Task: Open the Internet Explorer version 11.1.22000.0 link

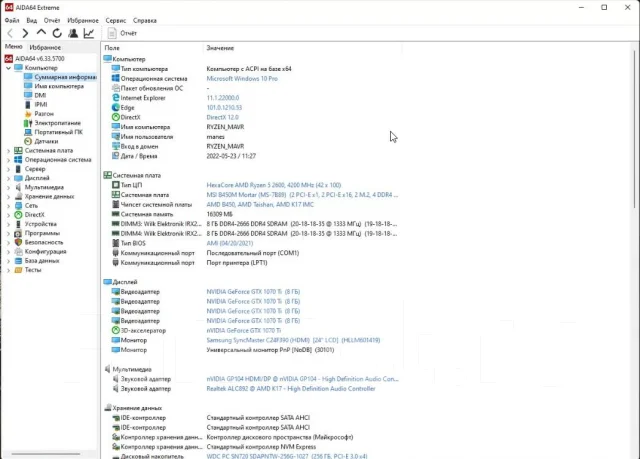Action: click(x=223, y=98)
